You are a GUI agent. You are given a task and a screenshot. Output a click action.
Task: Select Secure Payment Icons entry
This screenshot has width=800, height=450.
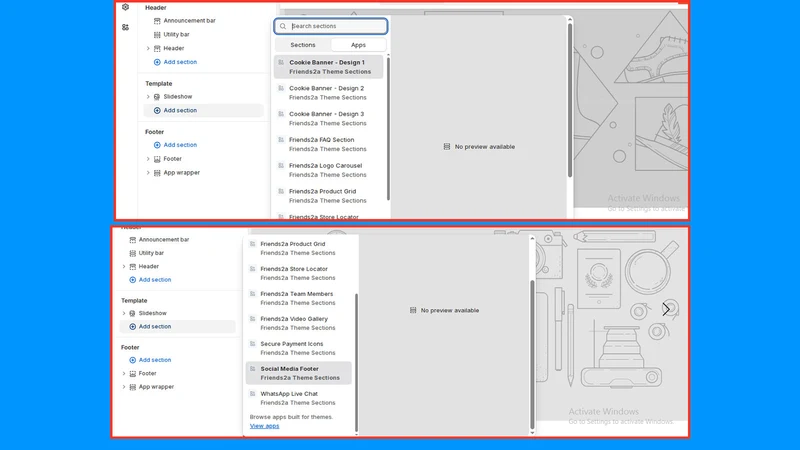[299, 348]
